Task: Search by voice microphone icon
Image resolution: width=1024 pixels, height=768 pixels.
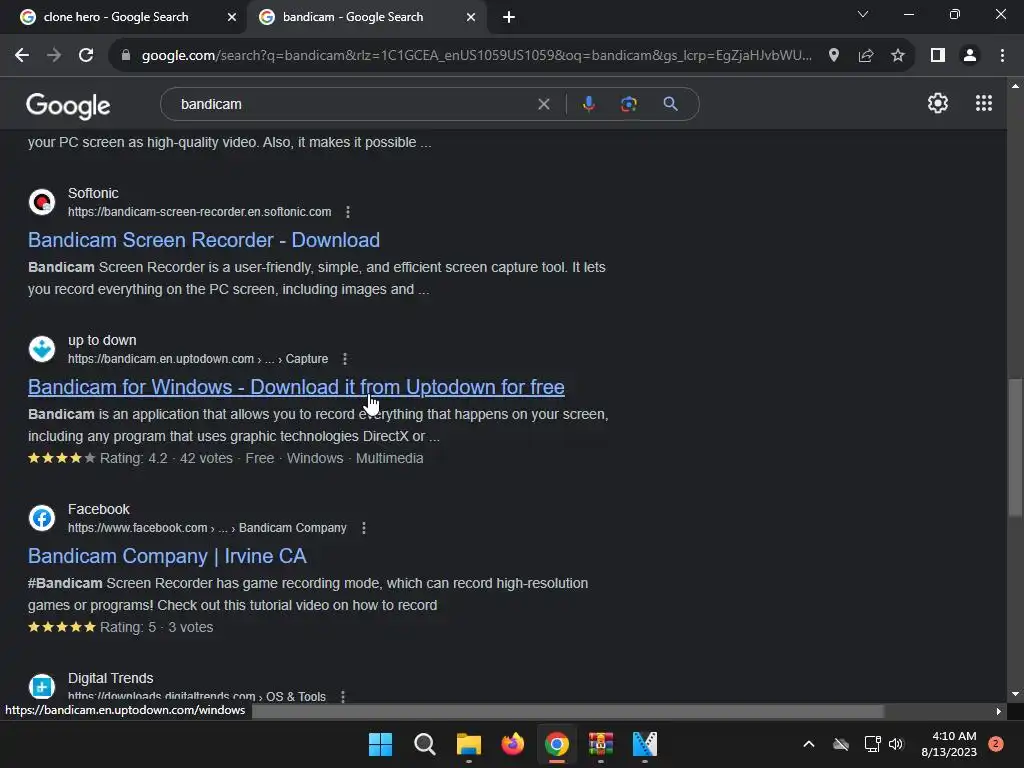Action: (x=588, y=104)
